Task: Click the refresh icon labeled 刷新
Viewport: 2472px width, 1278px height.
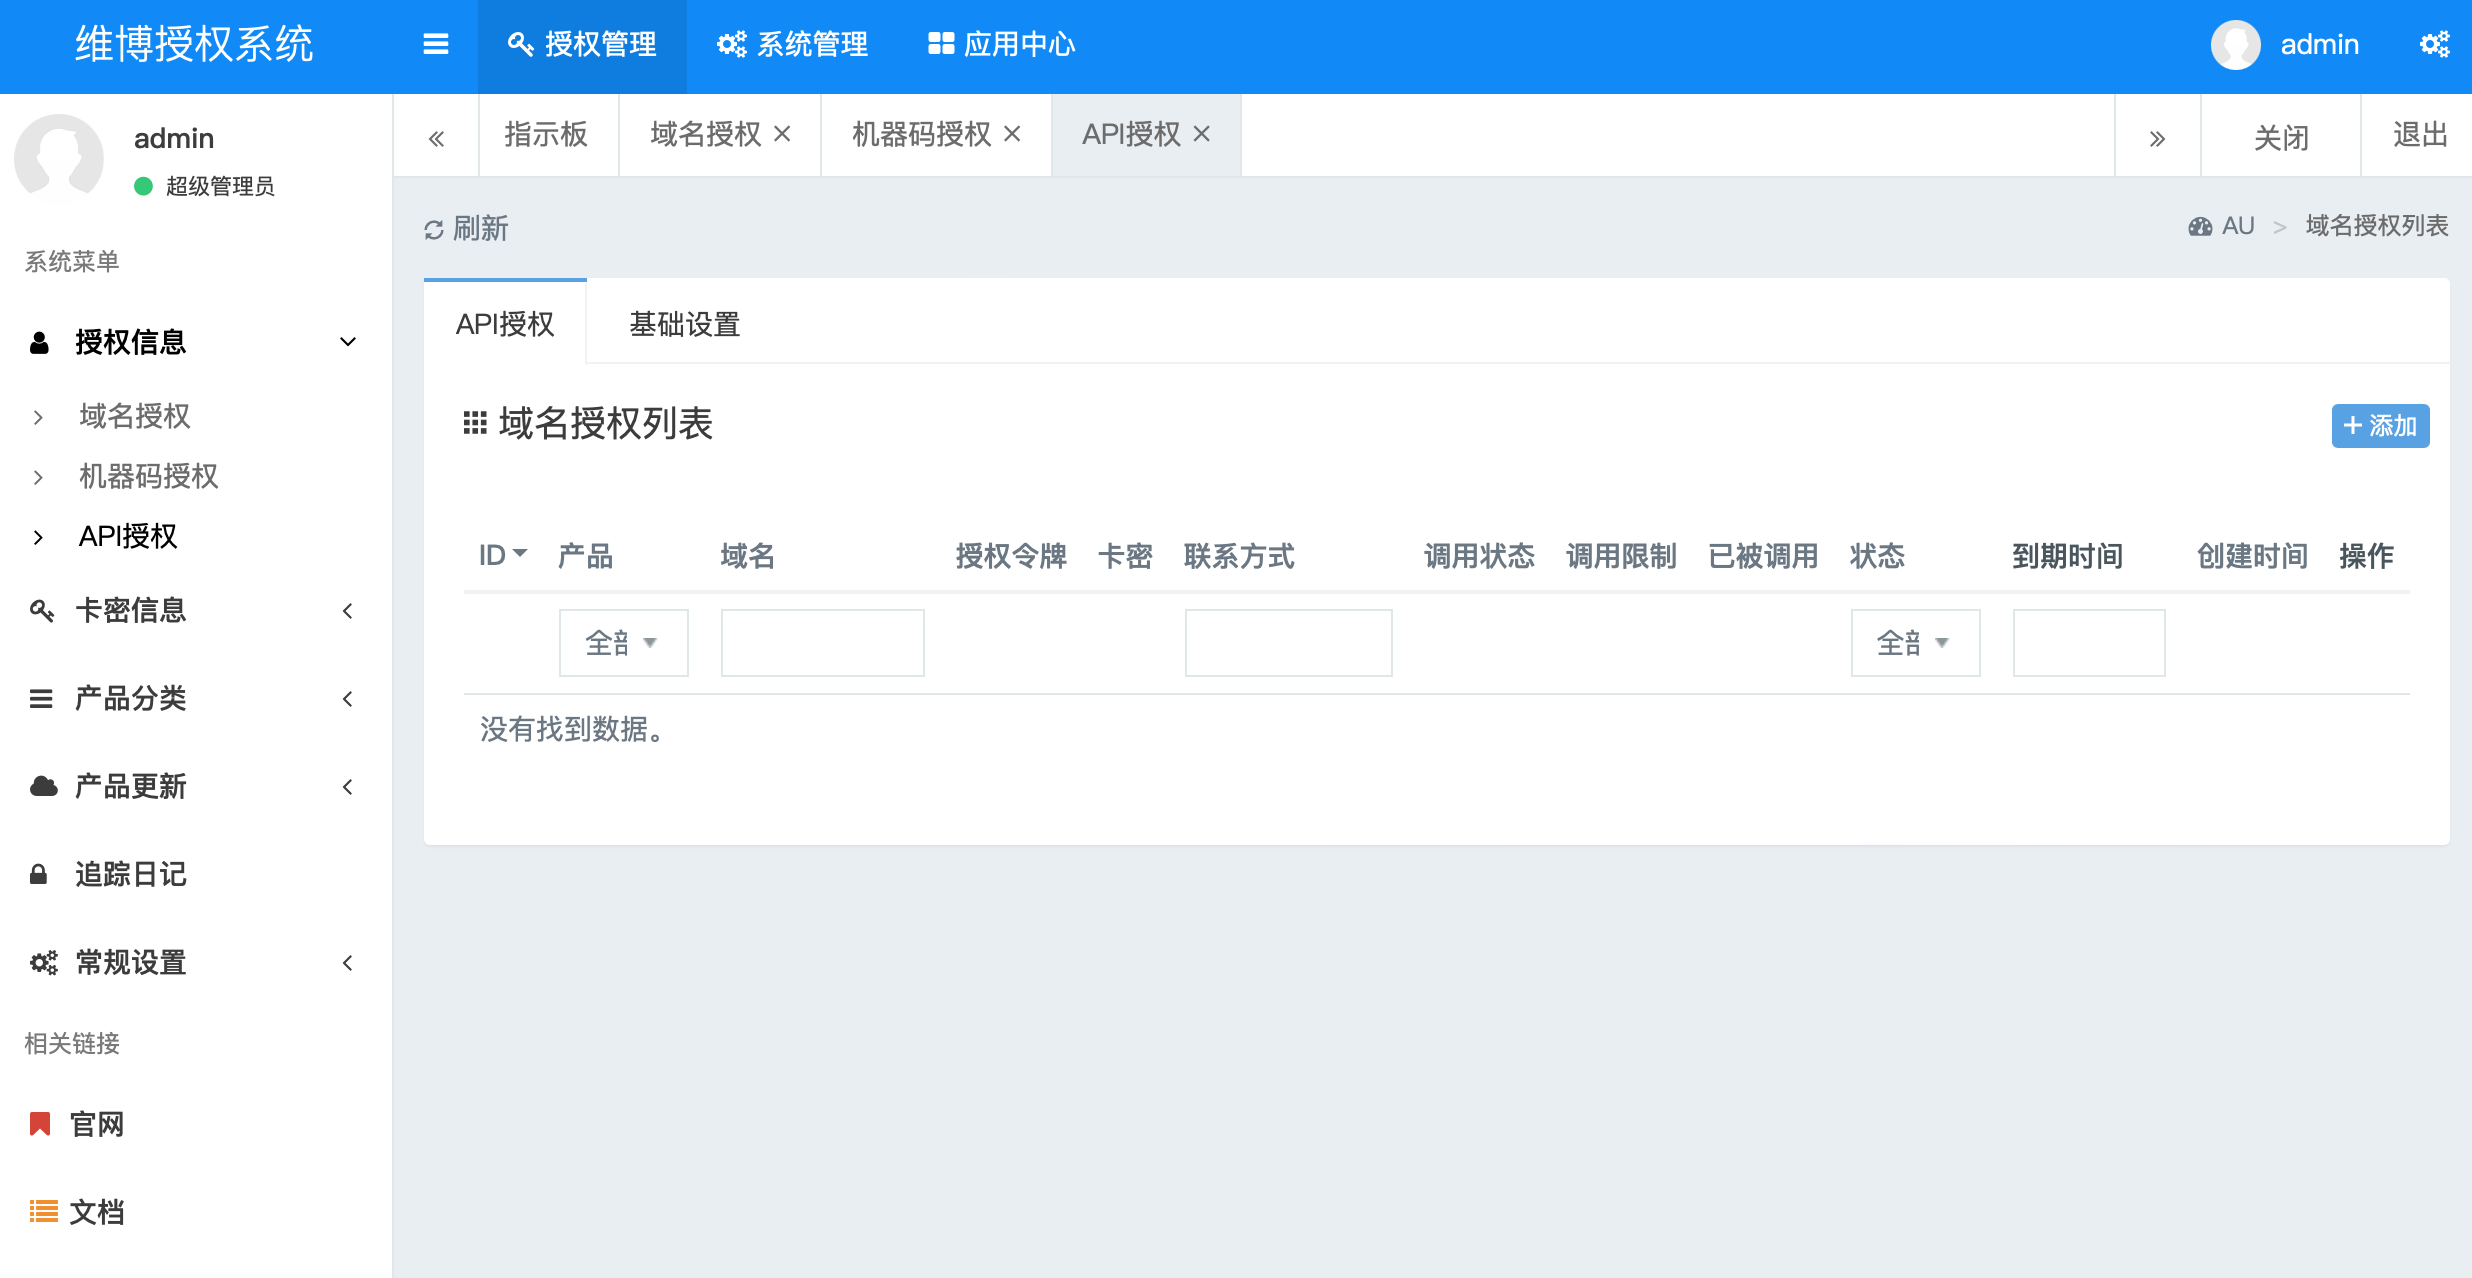Action: coord(434,230)
